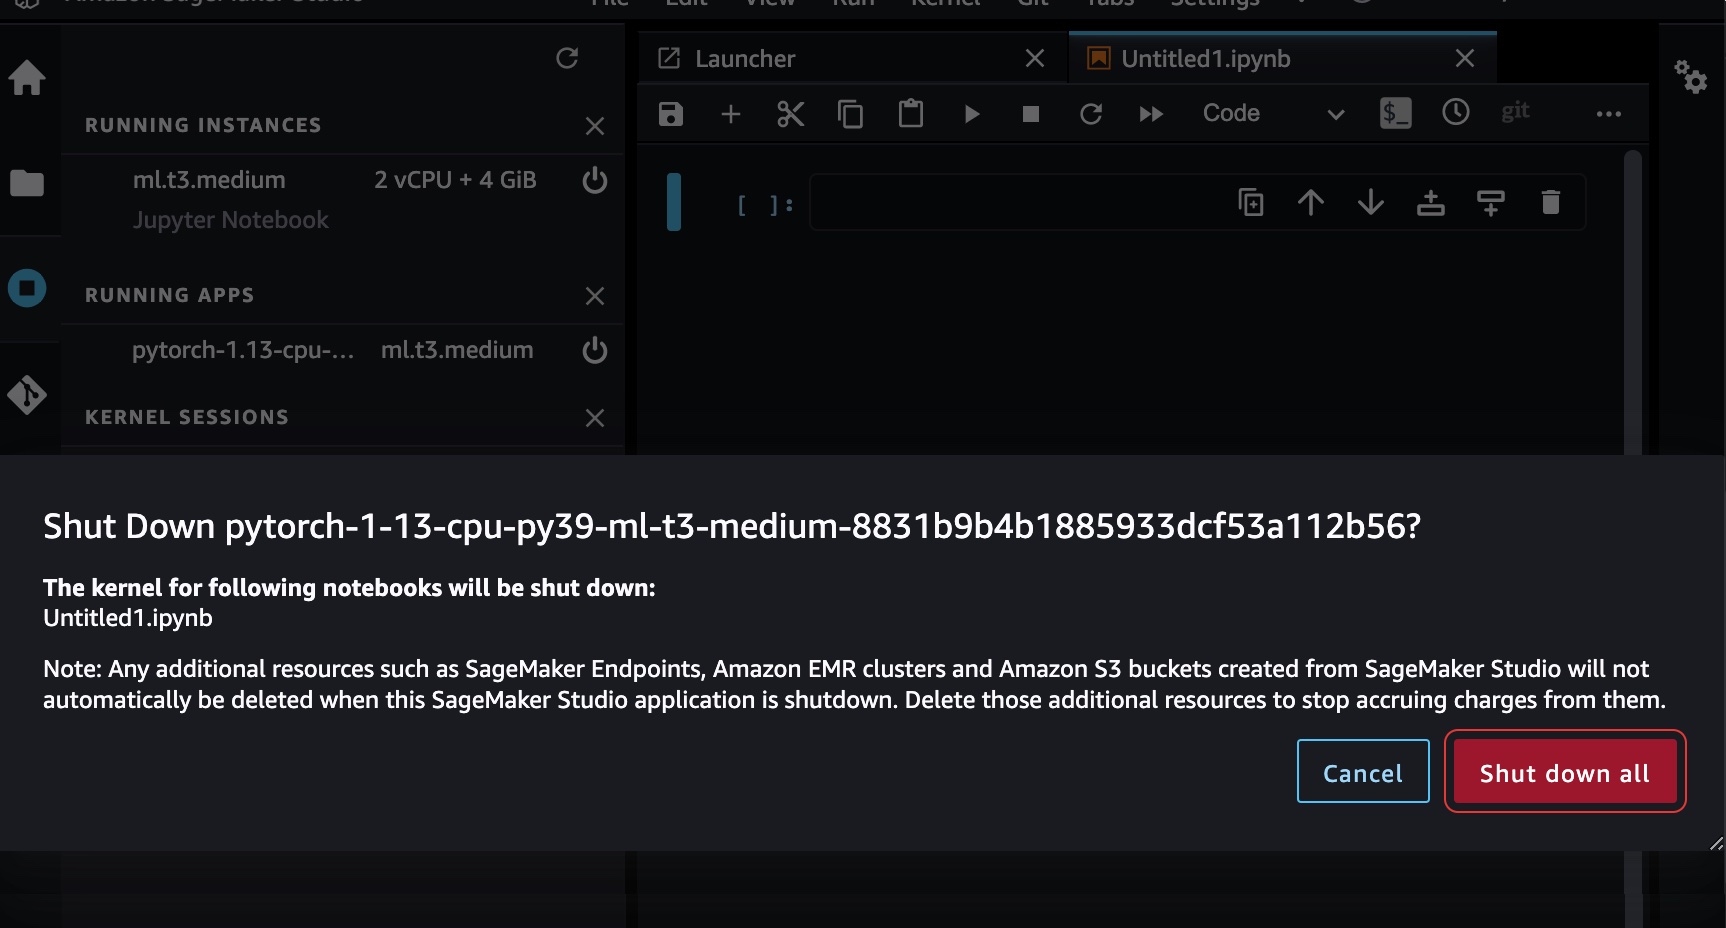The height and width of the screenshot is (928, 1726).
Task: Click the 'Jupyter Notebook' label under the instance
Action: click(230, 220)
